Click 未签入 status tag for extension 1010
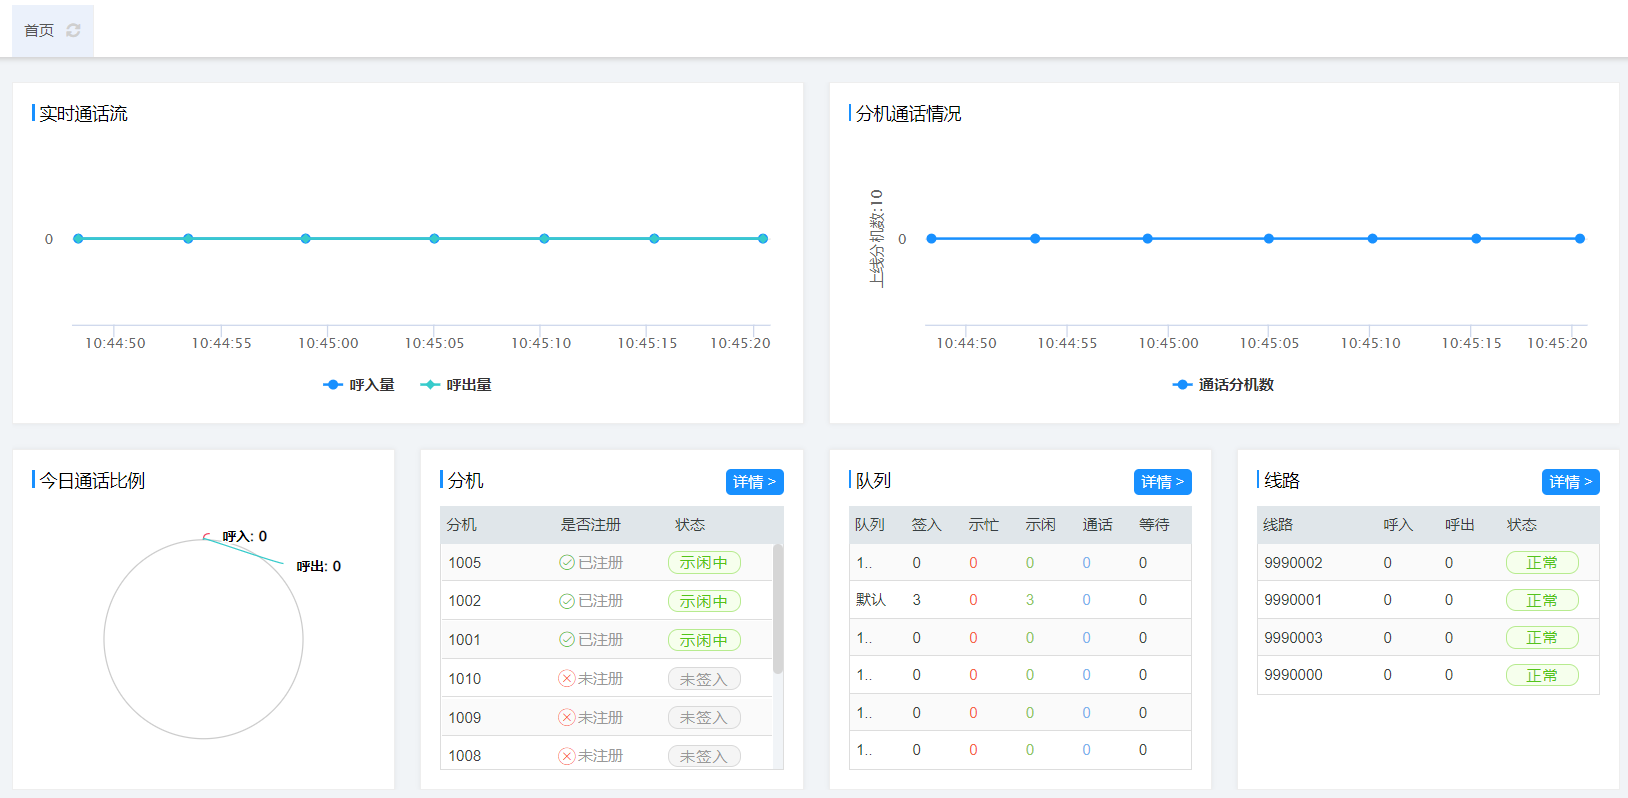Screen dimensions: 1628x798 [x=704, y=679]
